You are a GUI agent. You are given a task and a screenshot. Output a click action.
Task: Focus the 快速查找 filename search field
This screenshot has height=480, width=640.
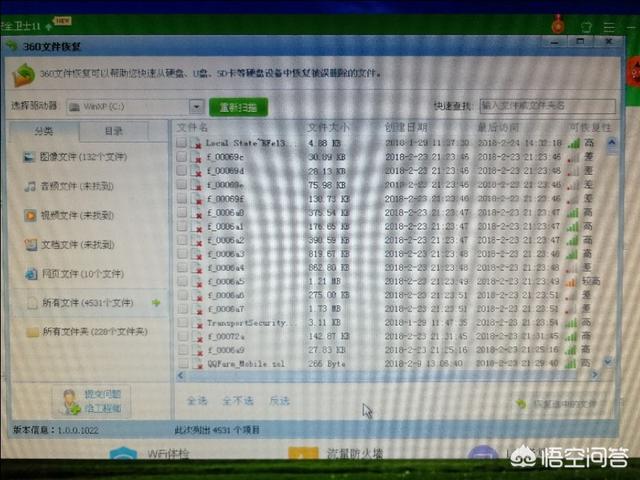pos(541,104)
